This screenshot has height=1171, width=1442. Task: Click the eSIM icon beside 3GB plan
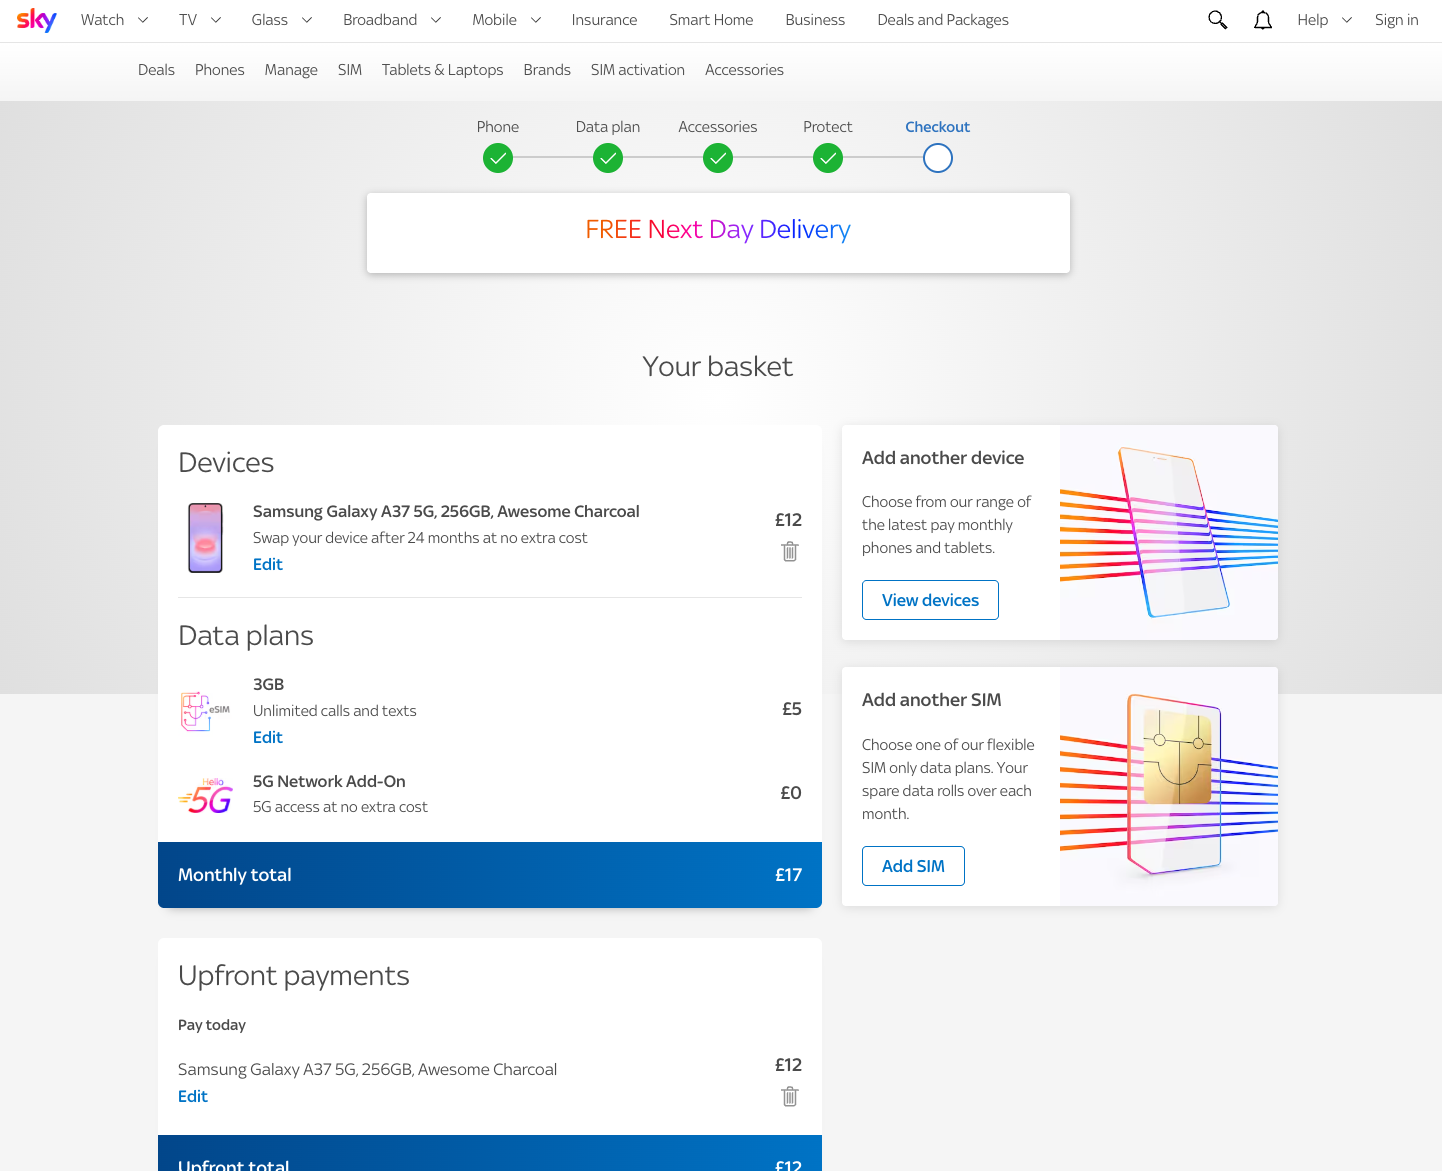(x=206, y=711)
